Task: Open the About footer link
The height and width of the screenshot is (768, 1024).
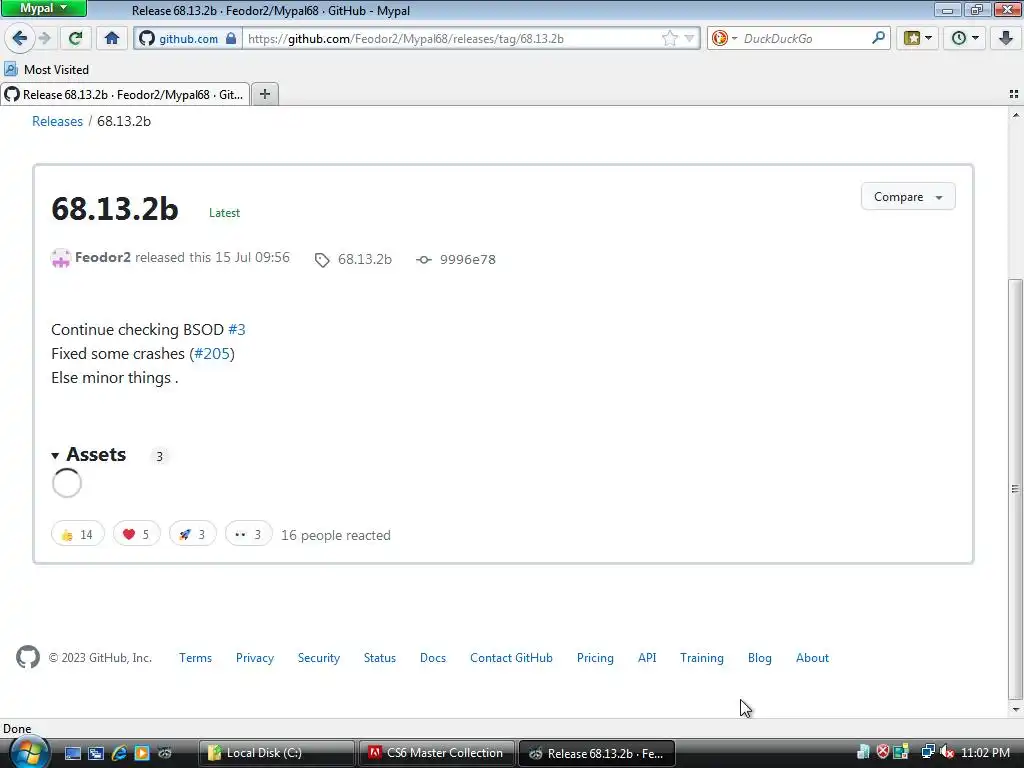Action: coord(812,658)
